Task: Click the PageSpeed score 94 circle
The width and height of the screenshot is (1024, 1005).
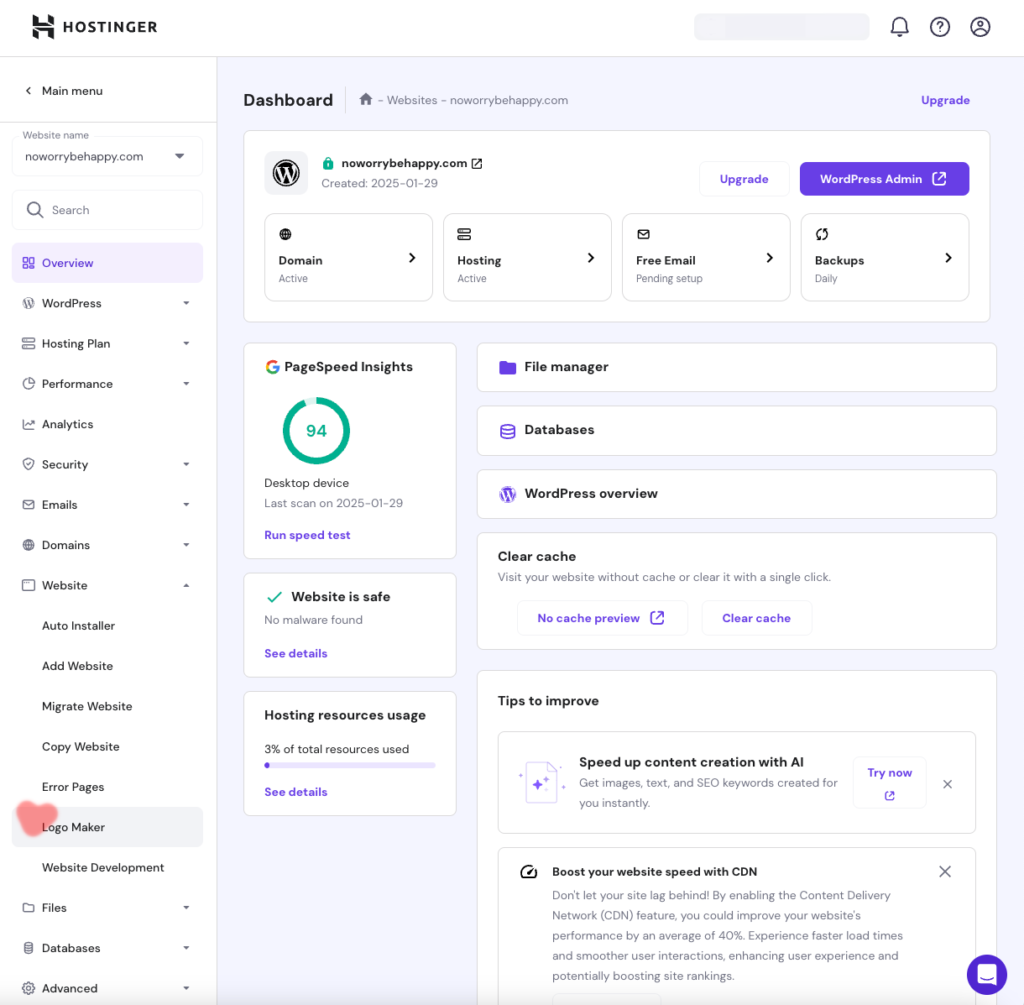Action: tap(316, 431)
